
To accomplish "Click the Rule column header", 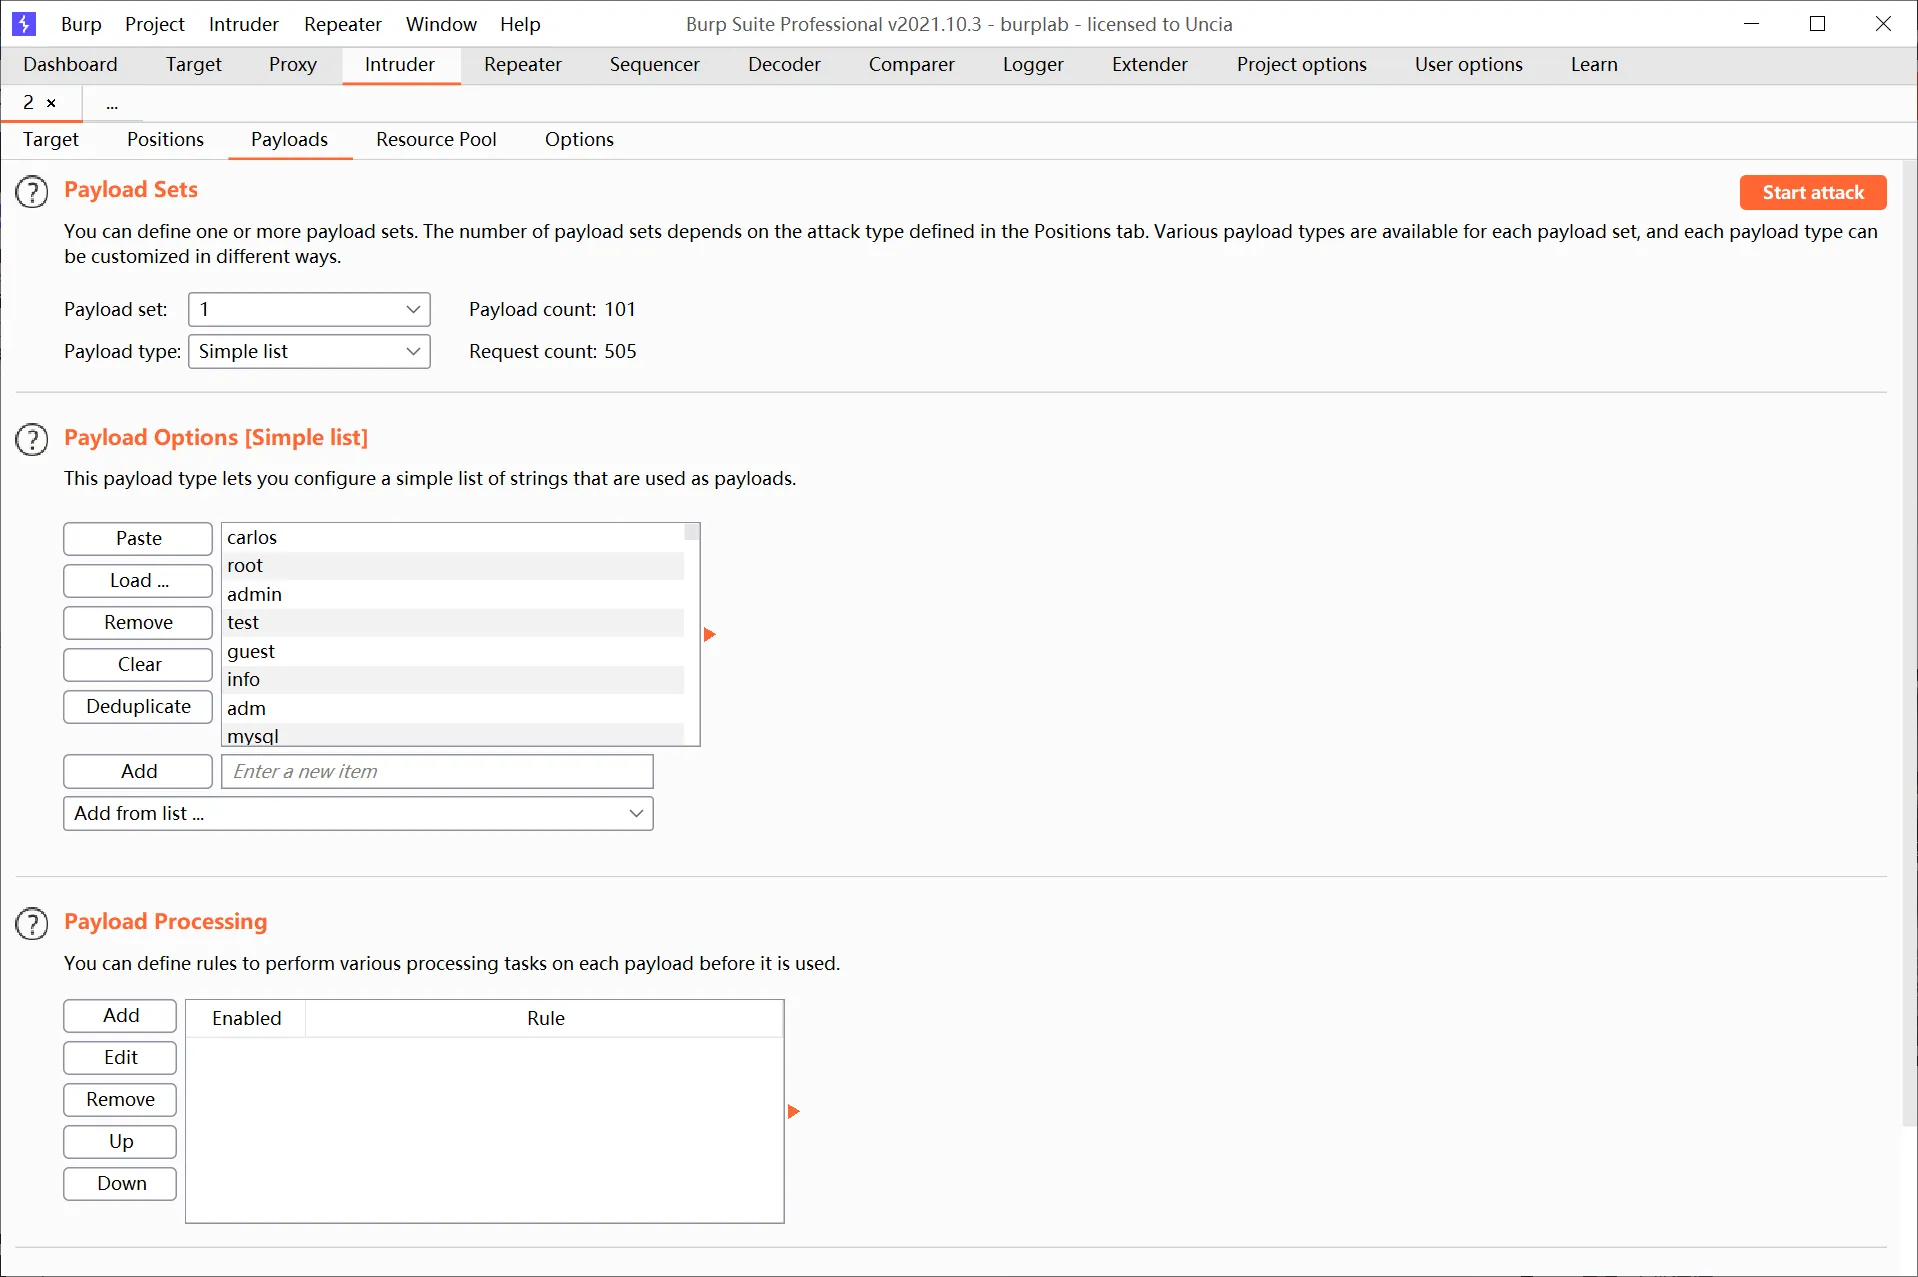I will click(x=545, y=1018).
